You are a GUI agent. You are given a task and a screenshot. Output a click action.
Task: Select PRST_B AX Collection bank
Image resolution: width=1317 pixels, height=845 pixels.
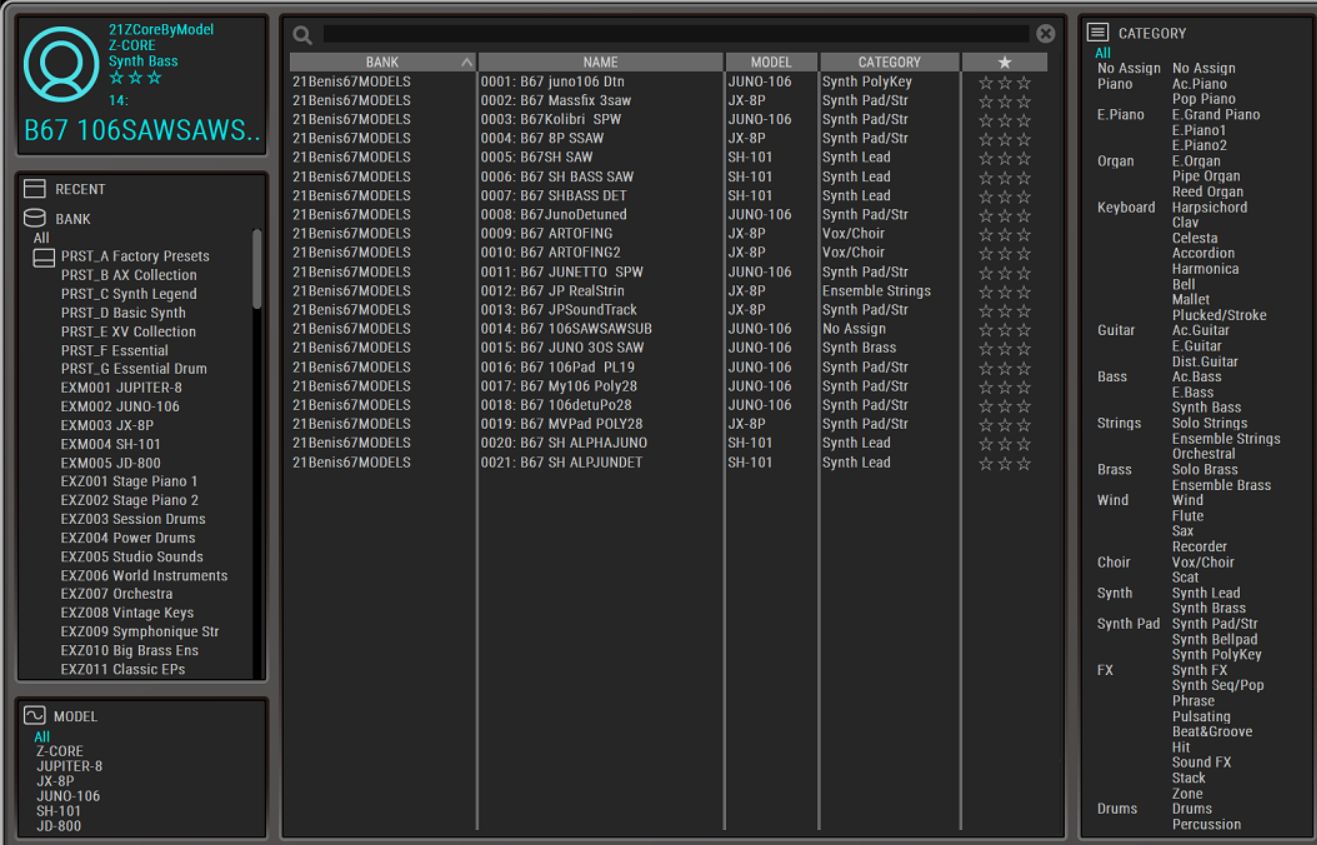click(128, 275)
